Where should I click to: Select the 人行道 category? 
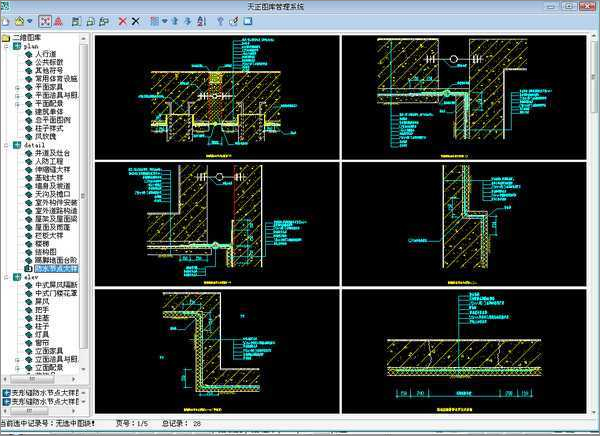pos(45,54)
